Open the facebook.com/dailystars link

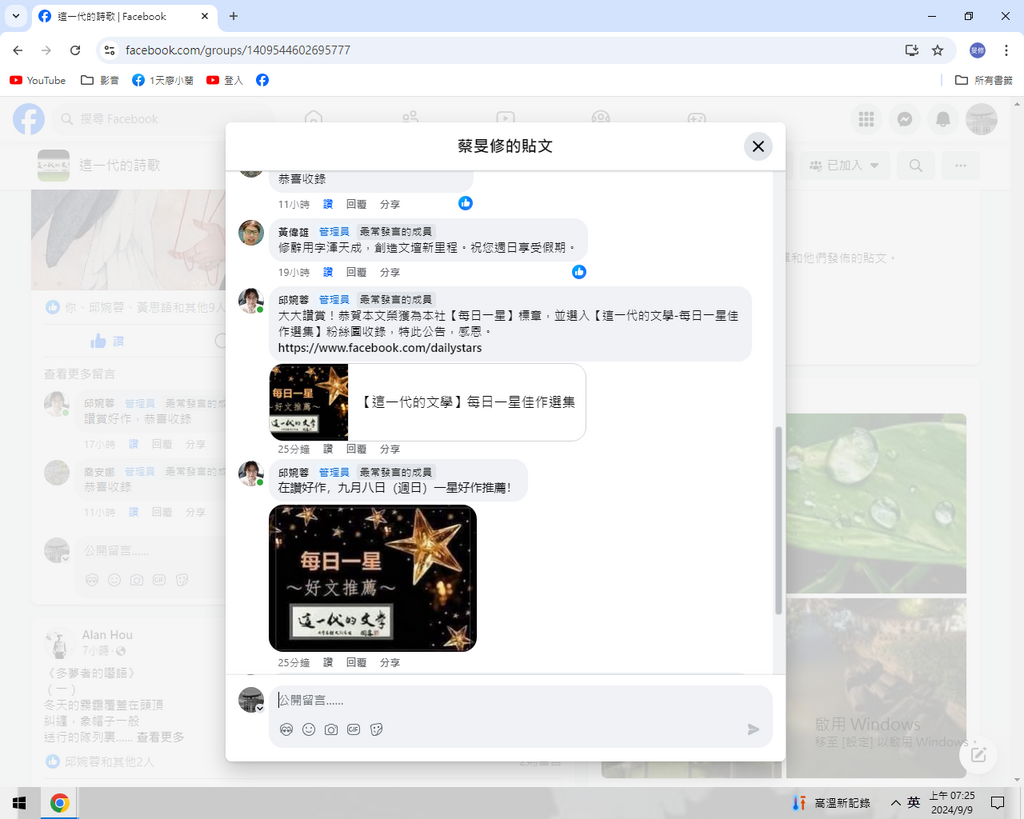[x=380, y=348]
